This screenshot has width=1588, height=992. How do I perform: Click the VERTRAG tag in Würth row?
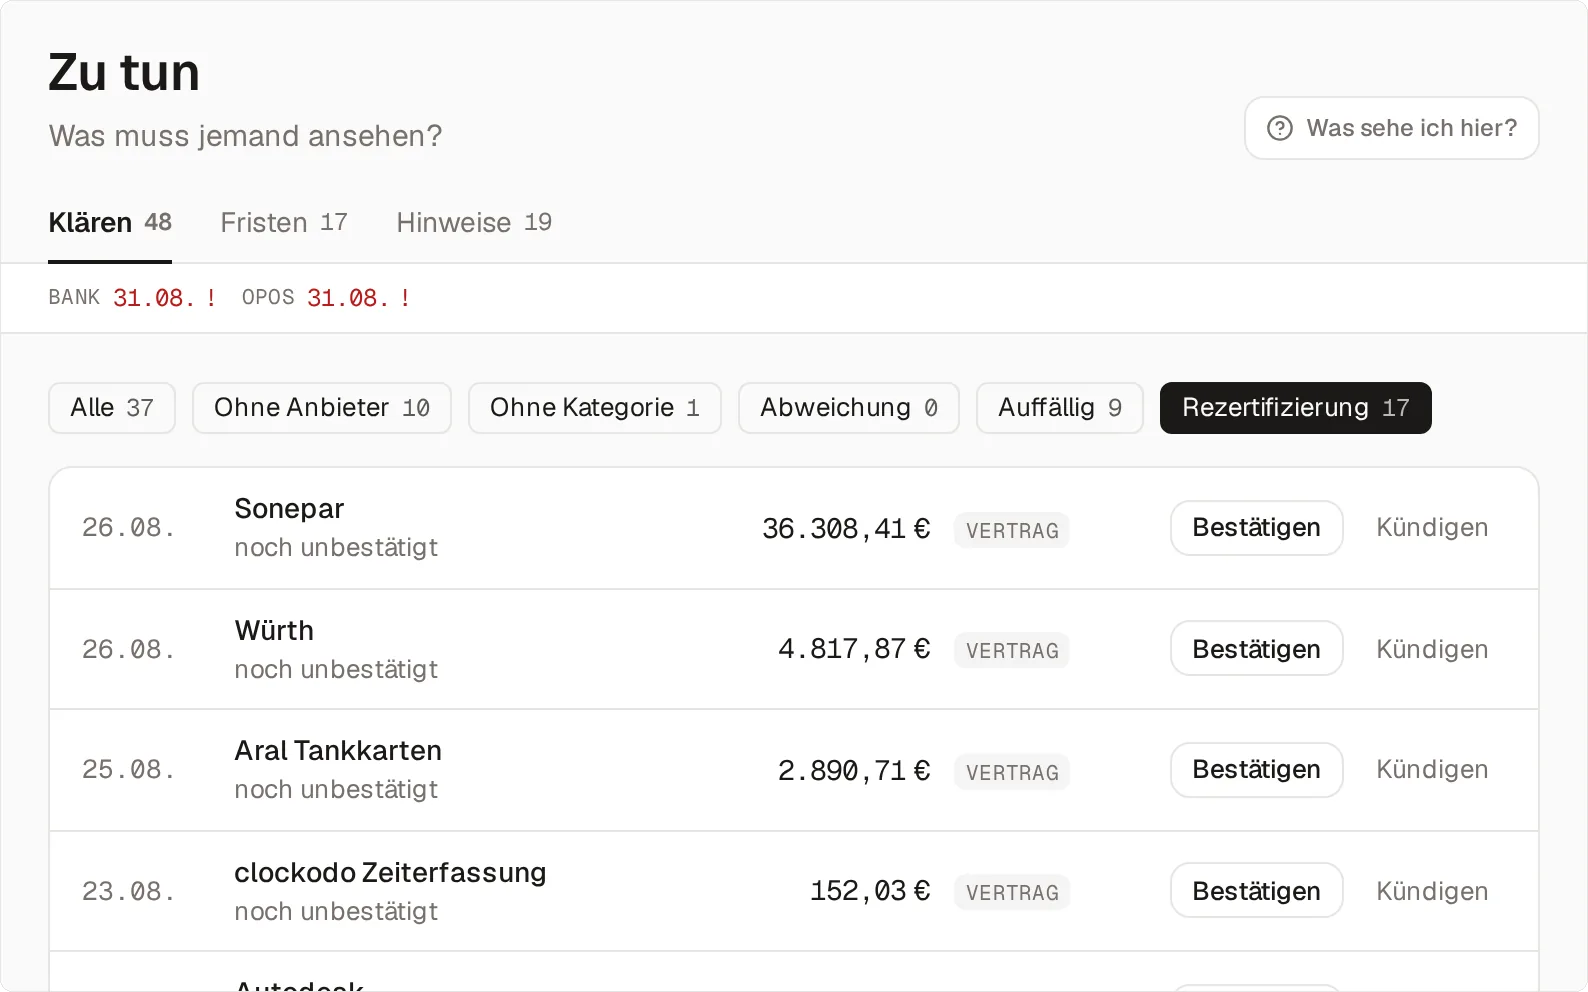[1012, 650]
